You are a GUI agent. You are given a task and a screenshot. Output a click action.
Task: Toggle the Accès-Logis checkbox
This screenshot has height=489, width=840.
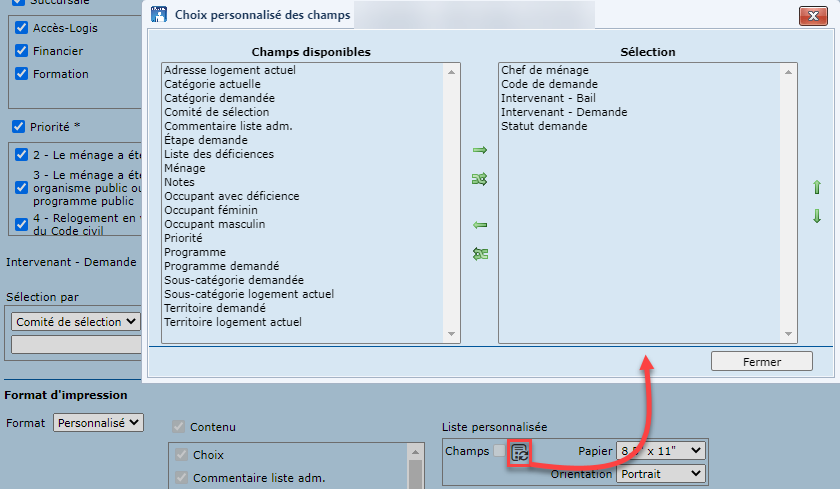pyautogui.click(x=21, y=27)
